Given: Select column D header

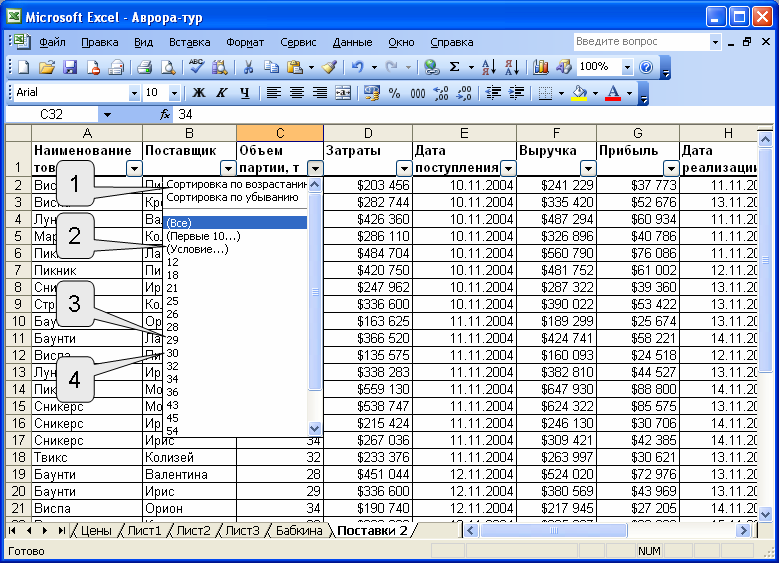Looking at the screenshot, I should click(x=368, y=133).
